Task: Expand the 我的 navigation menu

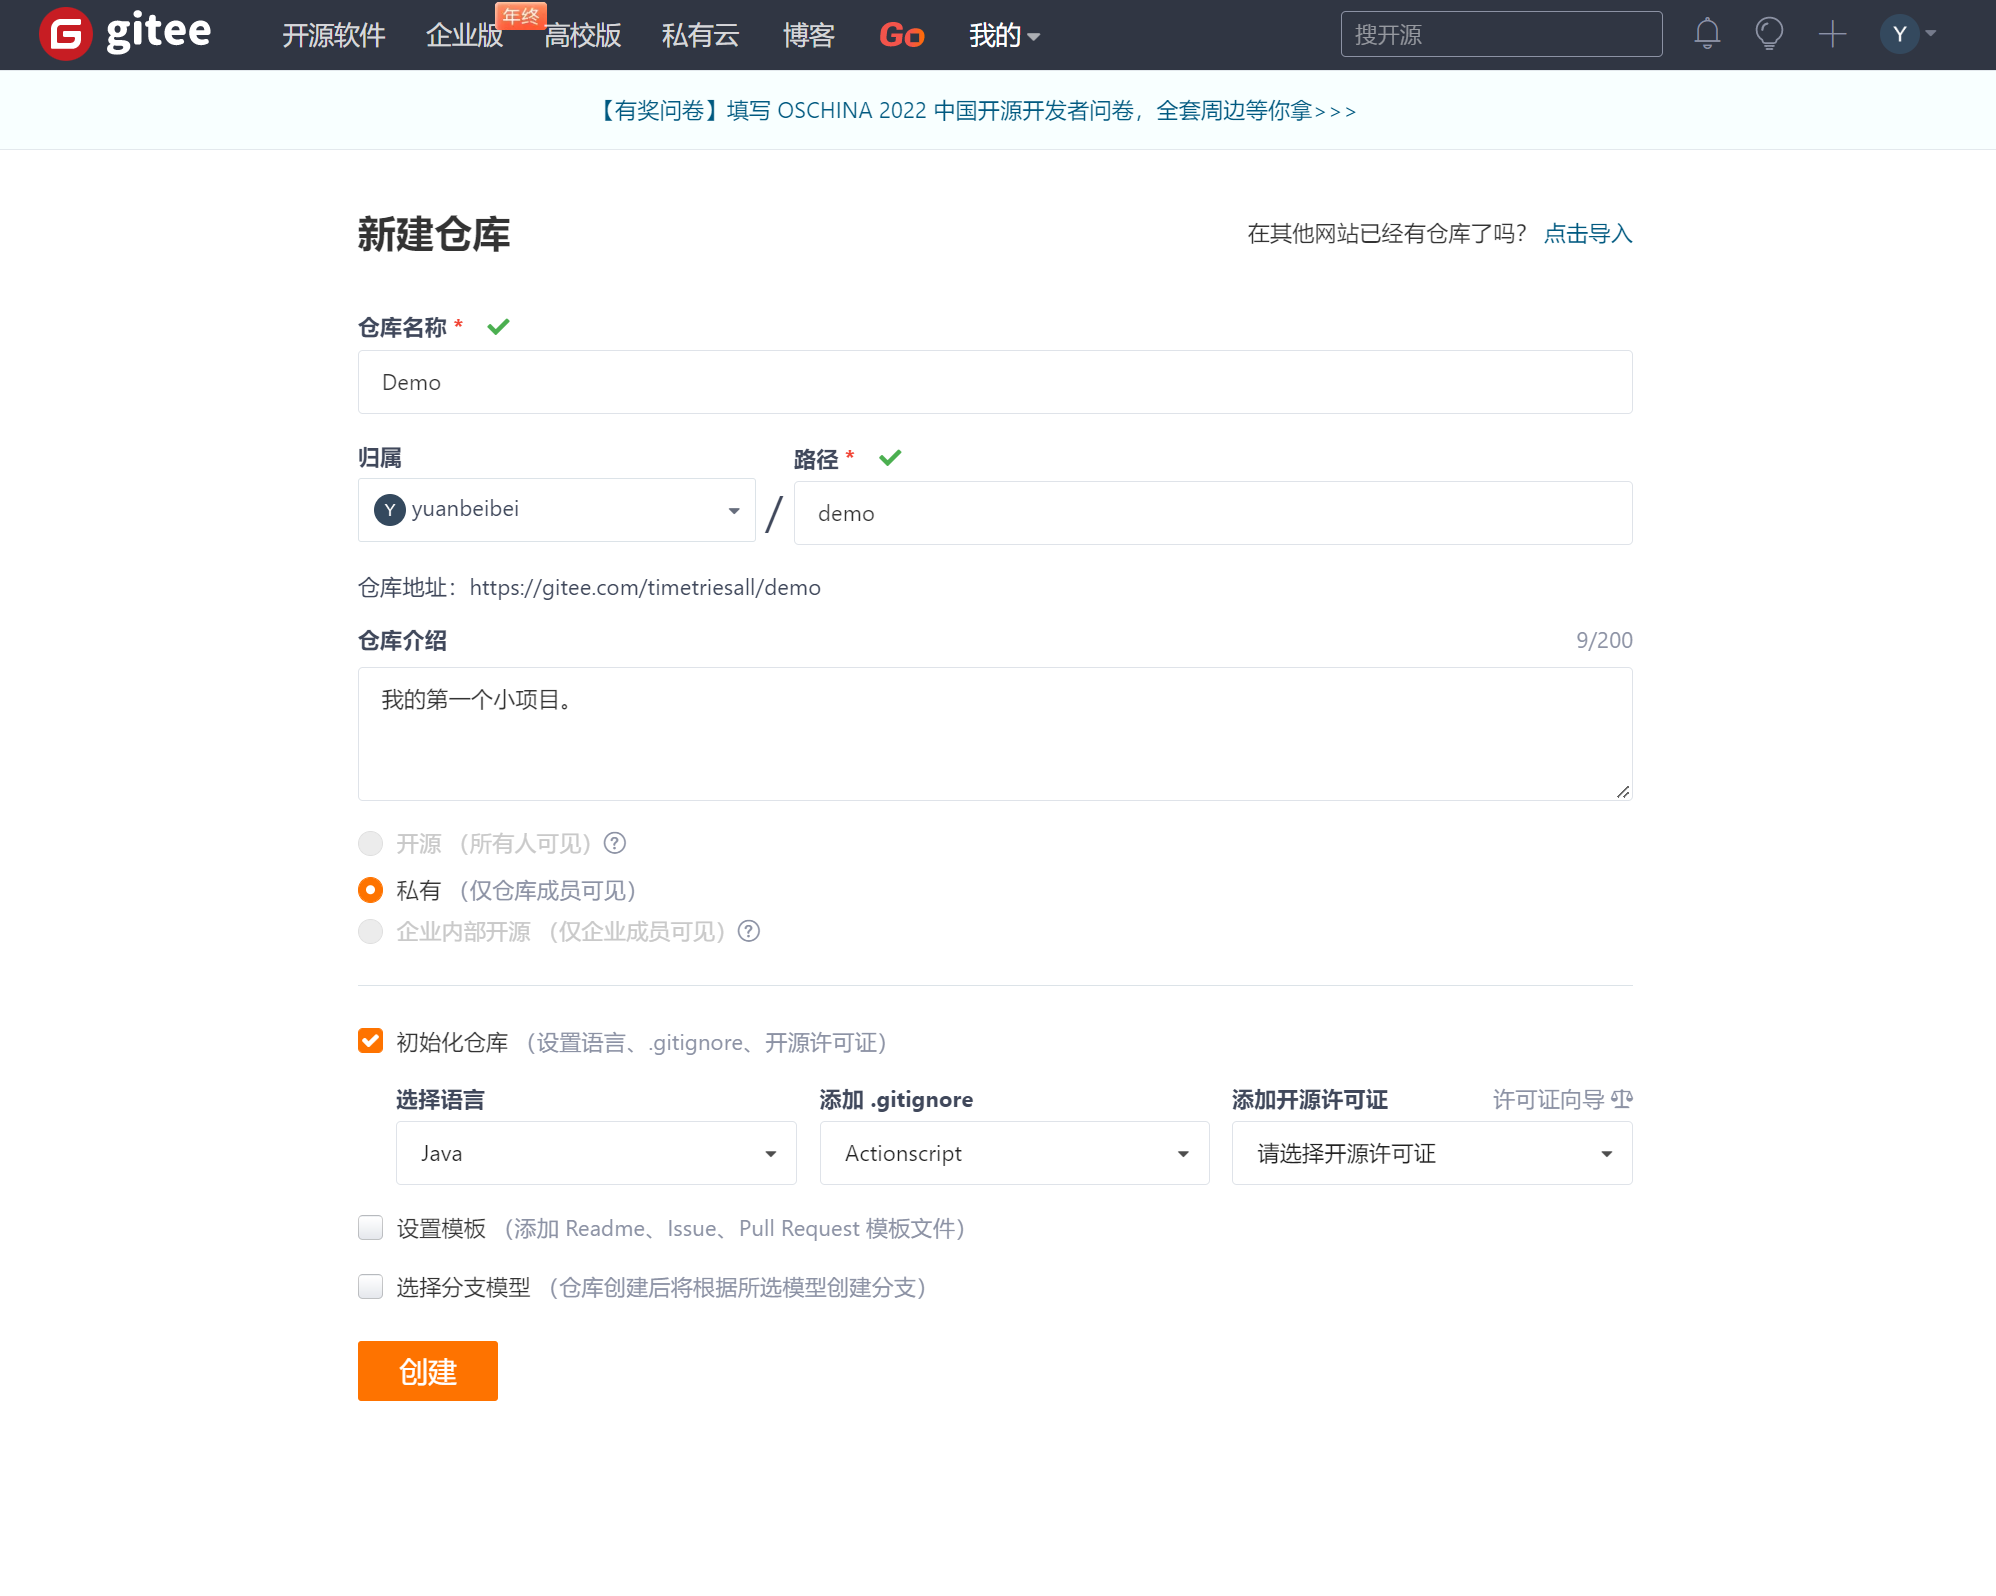Action: pyautogui.click(x=1004, y=36)
